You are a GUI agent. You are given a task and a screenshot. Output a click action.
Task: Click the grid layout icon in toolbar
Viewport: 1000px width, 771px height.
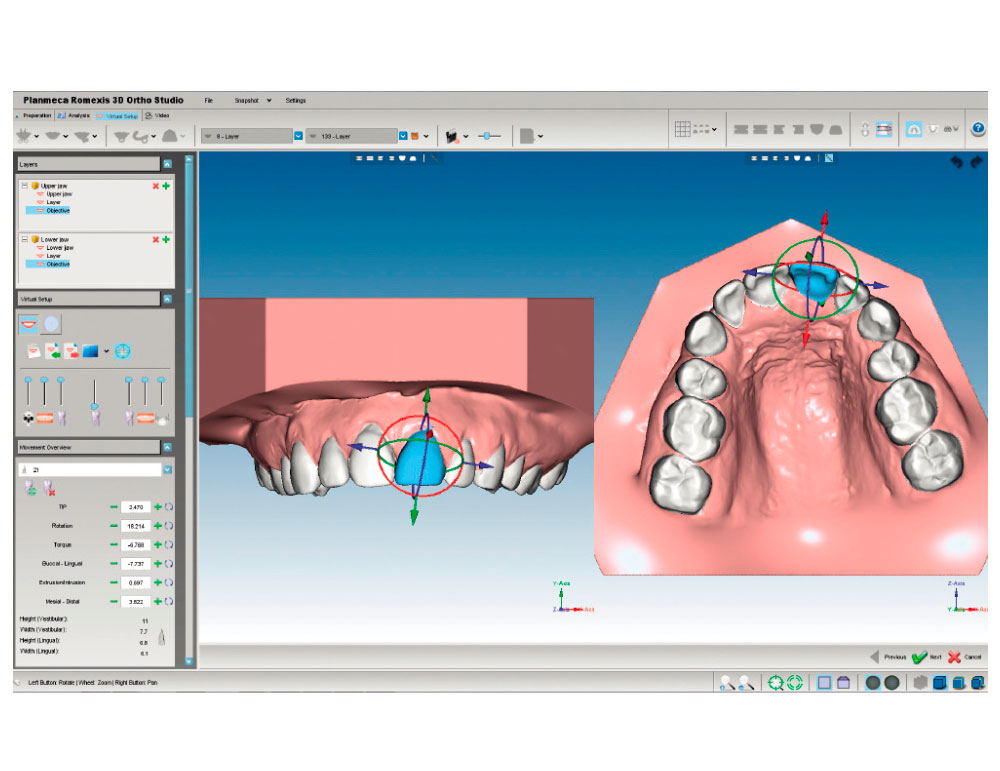[x=682, y=129]
